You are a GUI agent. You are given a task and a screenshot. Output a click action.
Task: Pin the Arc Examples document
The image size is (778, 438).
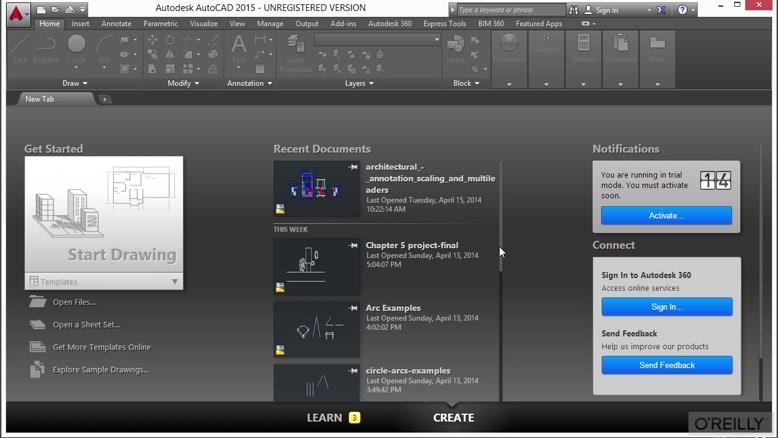[353, 308]
